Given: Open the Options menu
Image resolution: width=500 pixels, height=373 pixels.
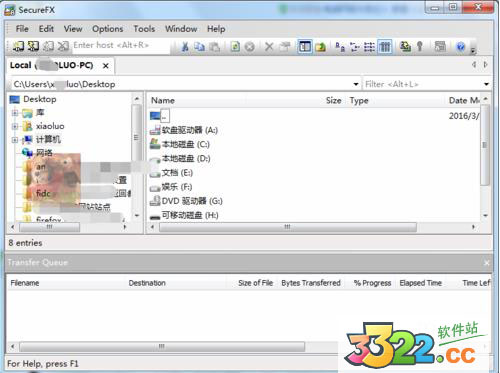Looking at the screenshot, I should [x=108, y=29].
